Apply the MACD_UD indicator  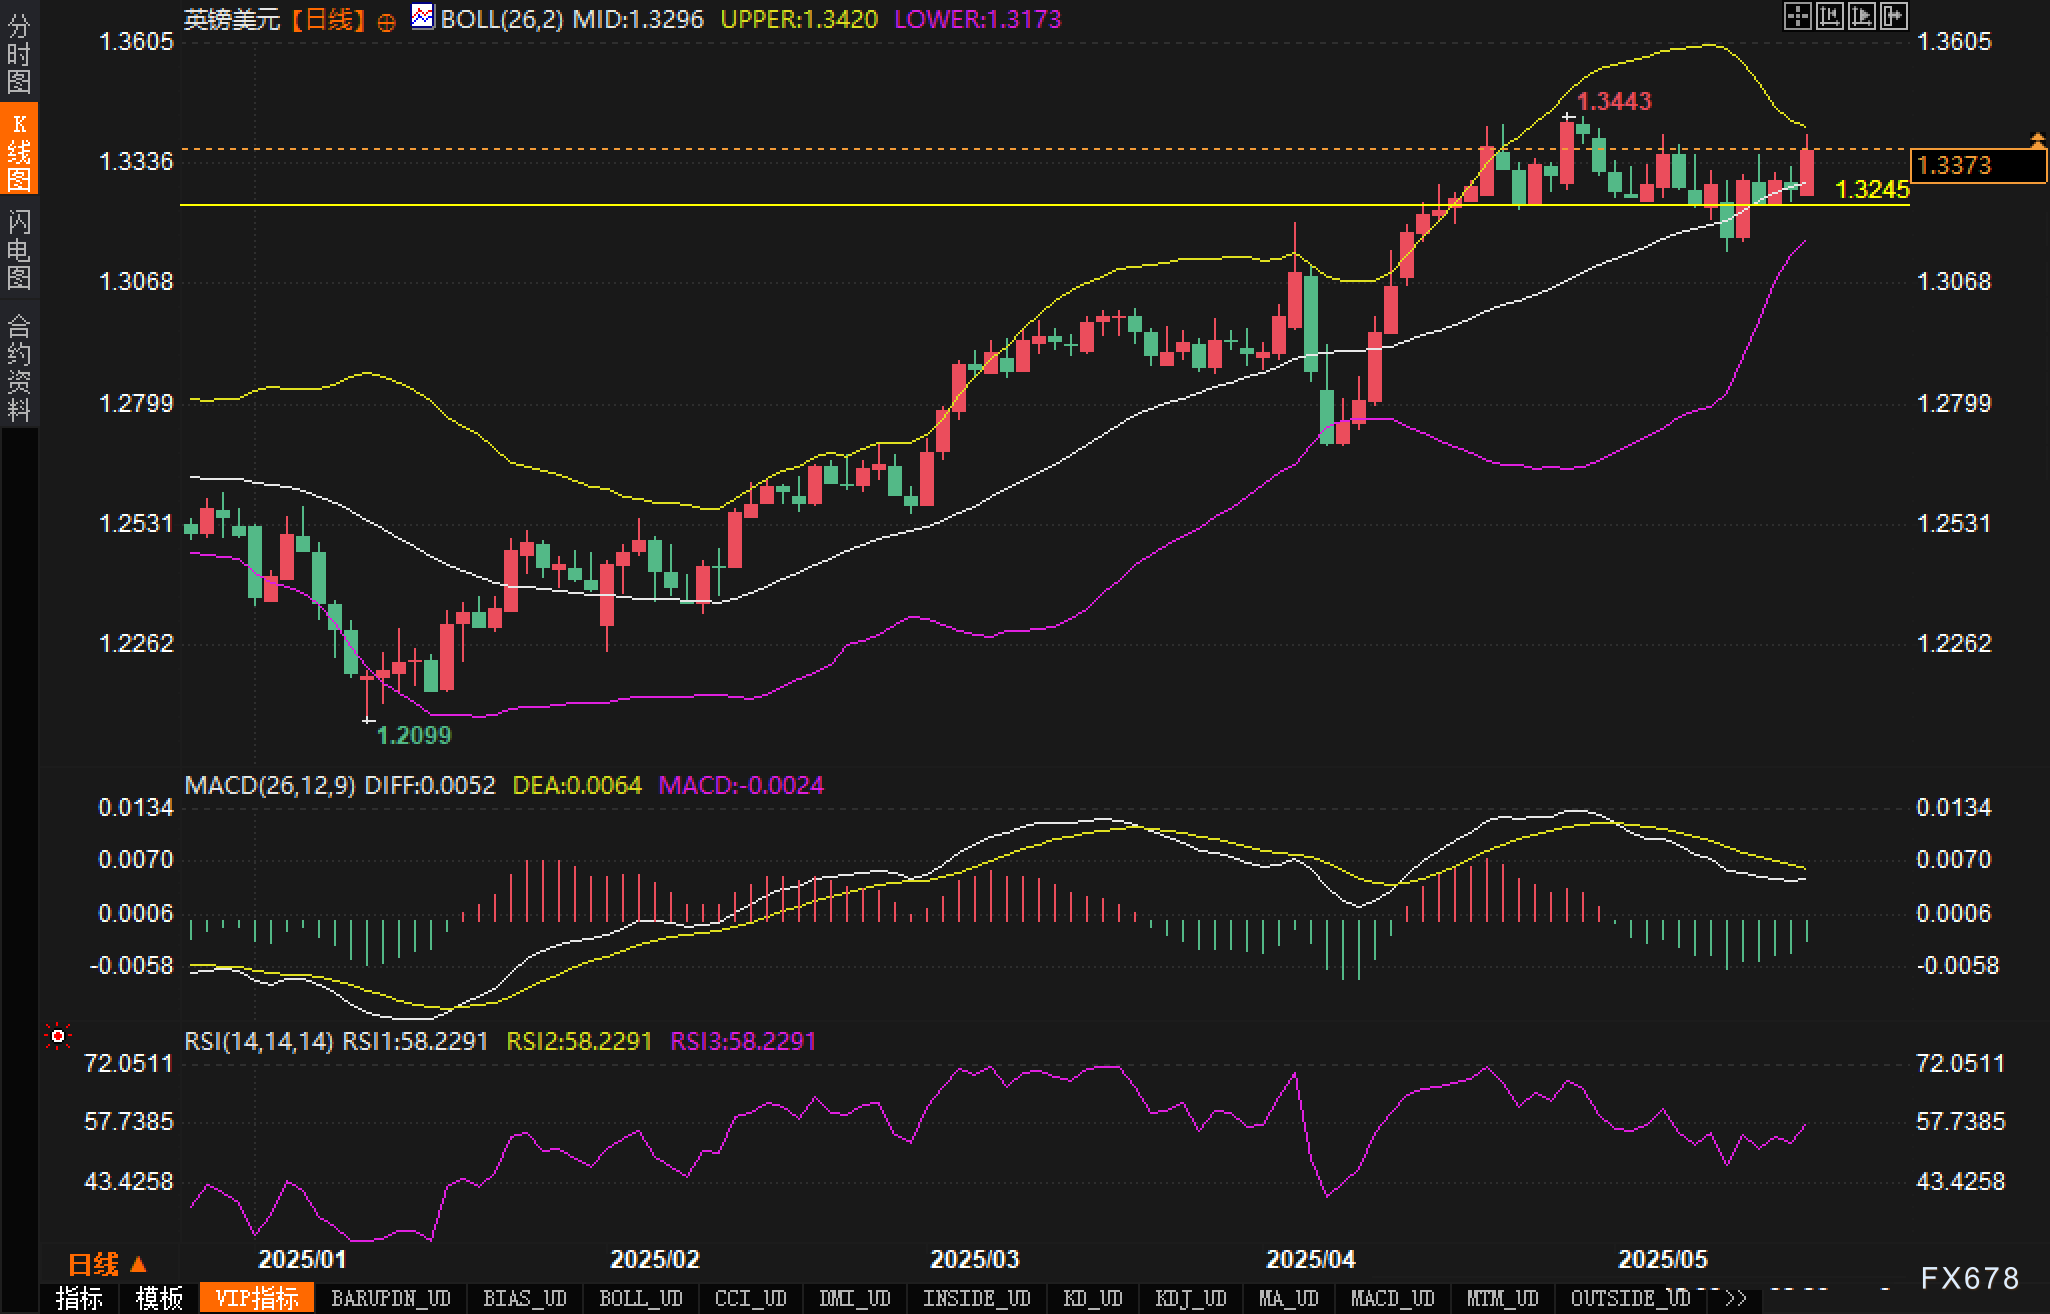(1392, 1298)
